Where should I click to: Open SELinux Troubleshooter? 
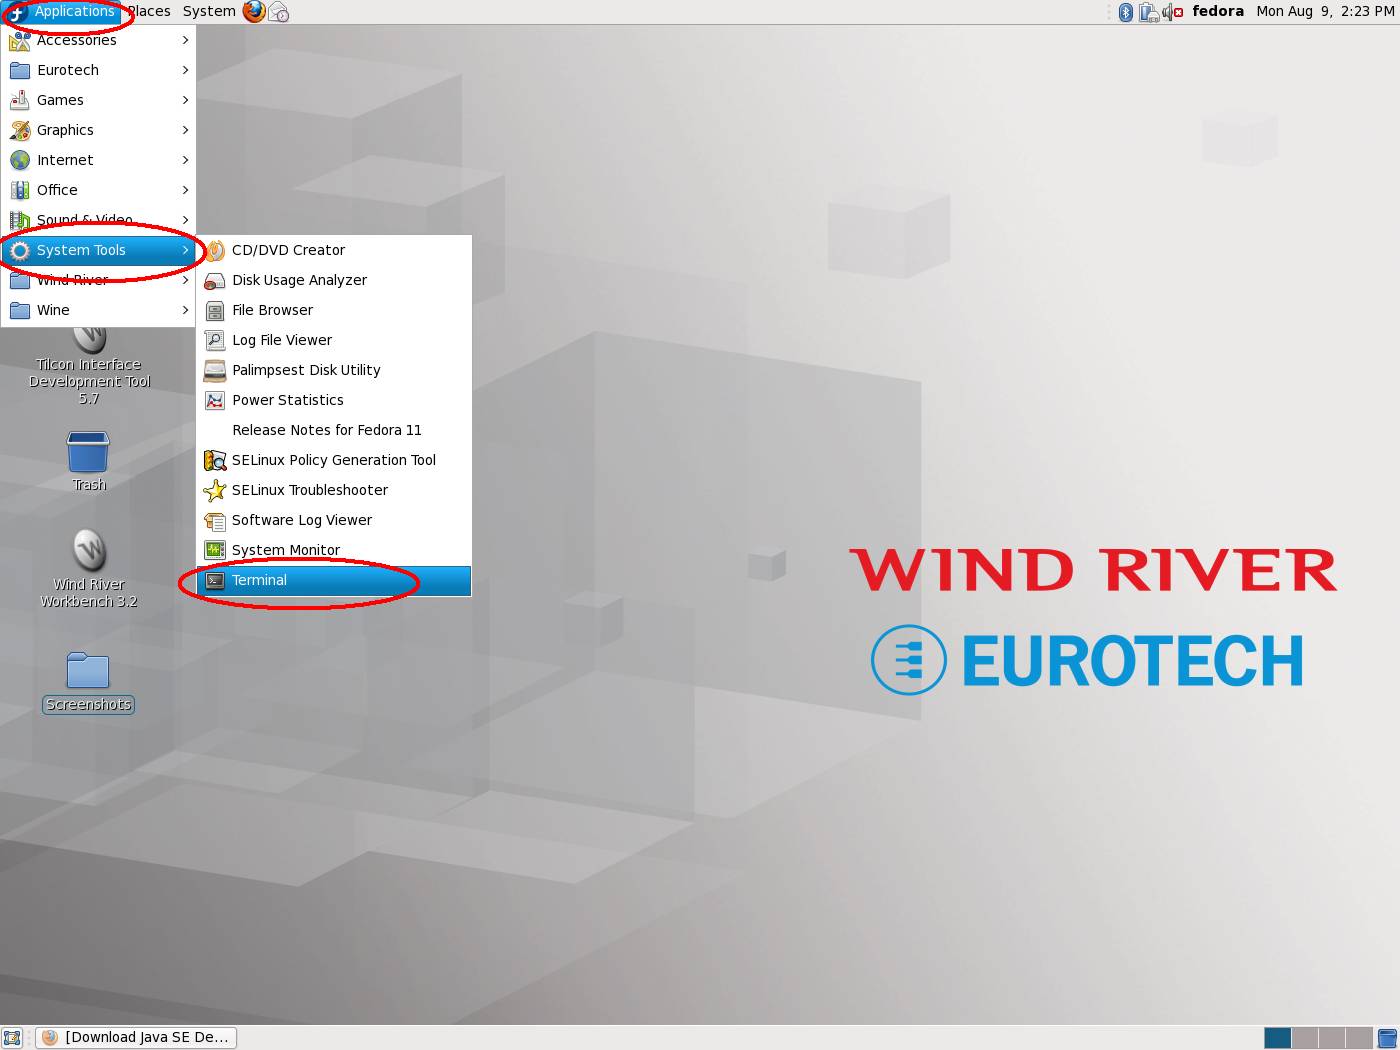(x=334, y=490)
